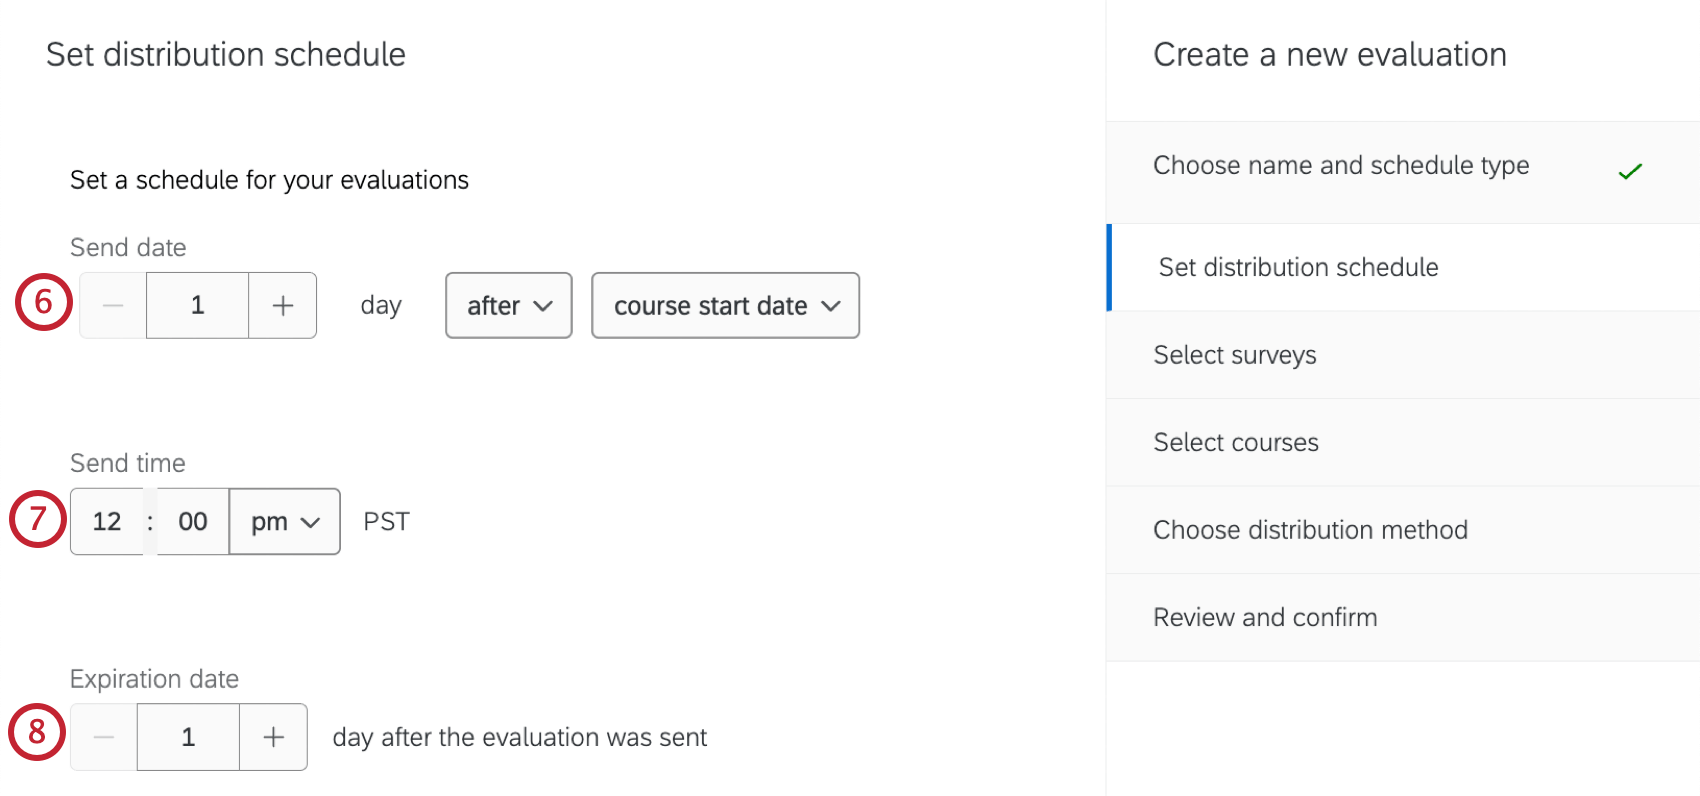This screenshot has width=1700, height=796.
Task: Open the "course start date" dropdown
Action: tap(725, 305)
